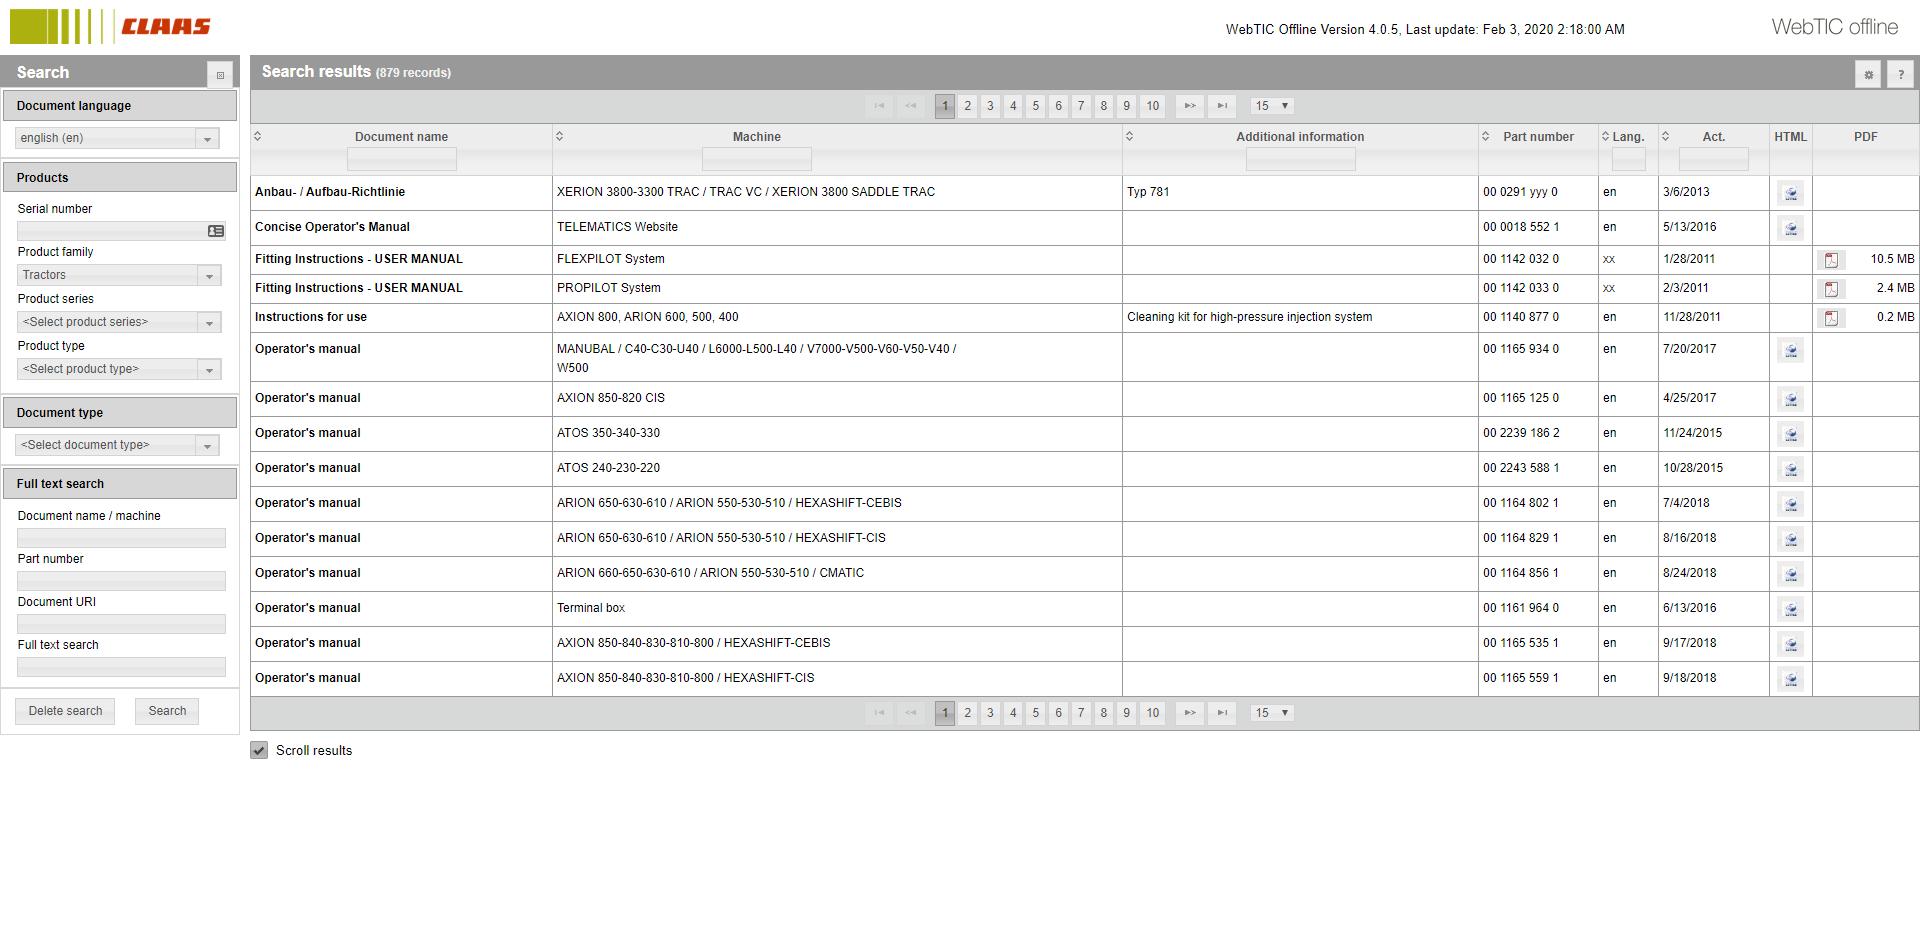1920x936 pixels.
Task: Open HTML view of TELEMATICS Concise Operator's Manual
Action: 1790,228
